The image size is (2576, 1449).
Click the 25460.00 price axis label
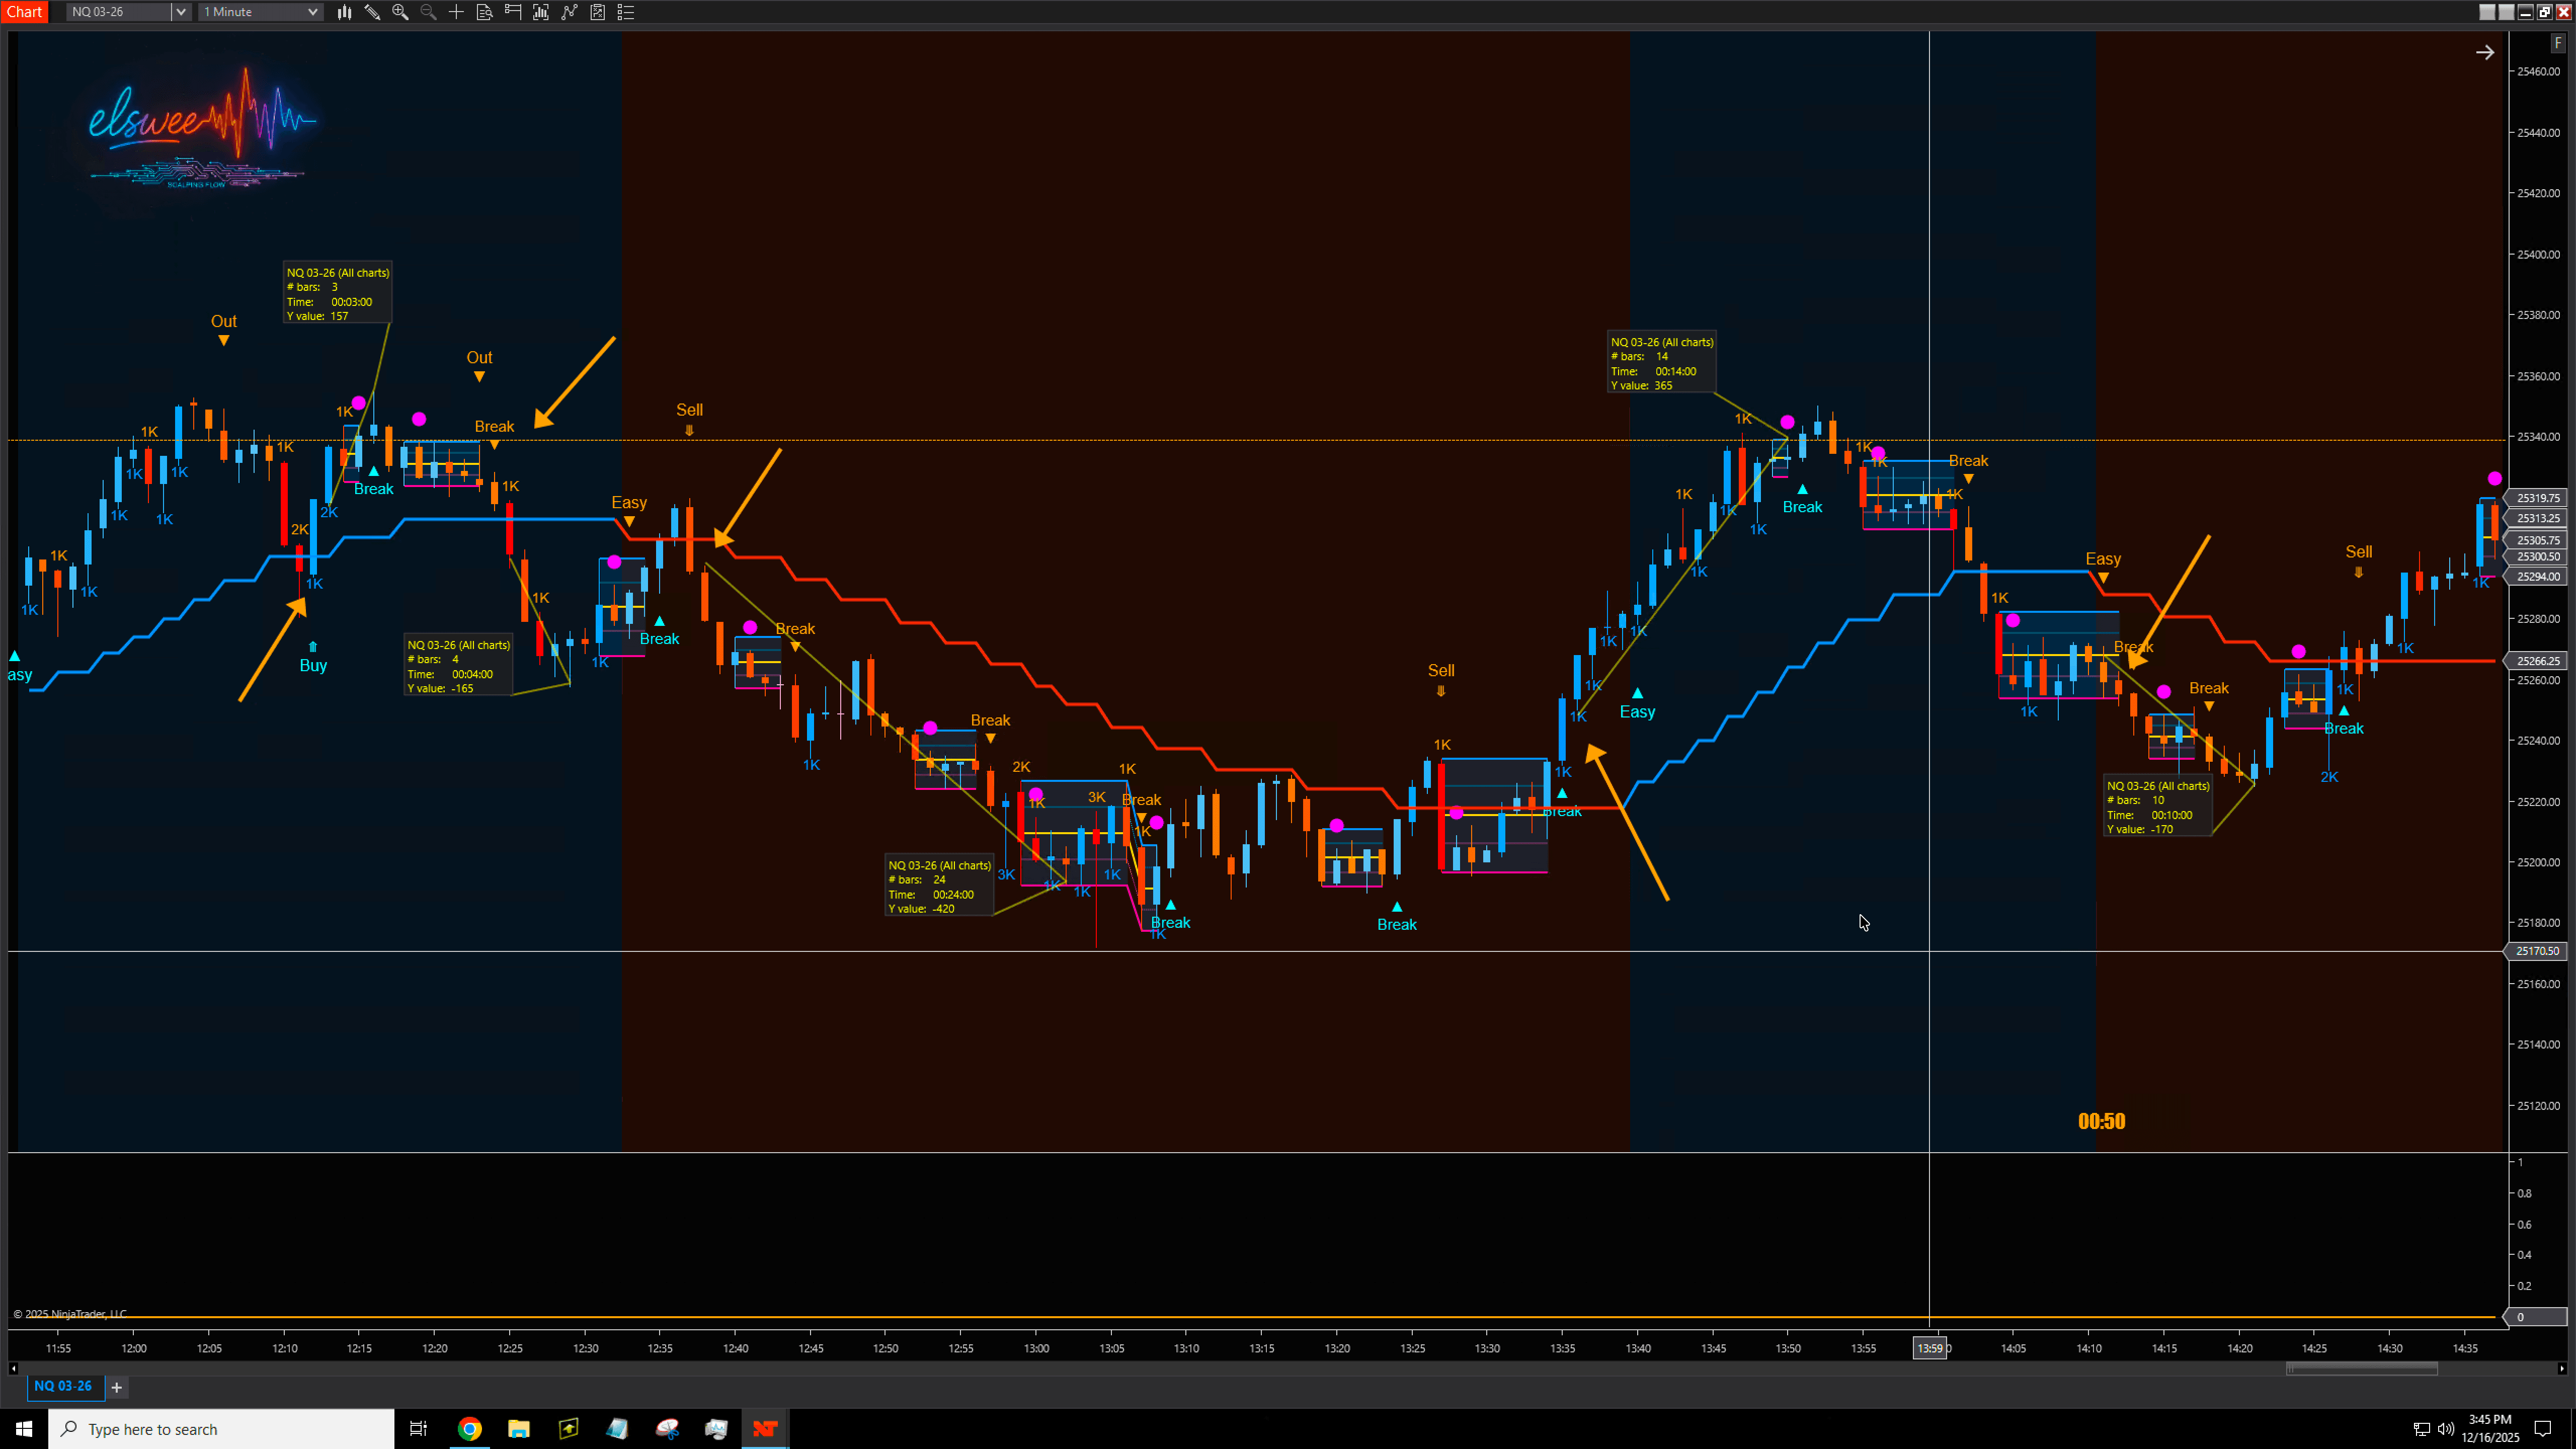point(2539,72)
